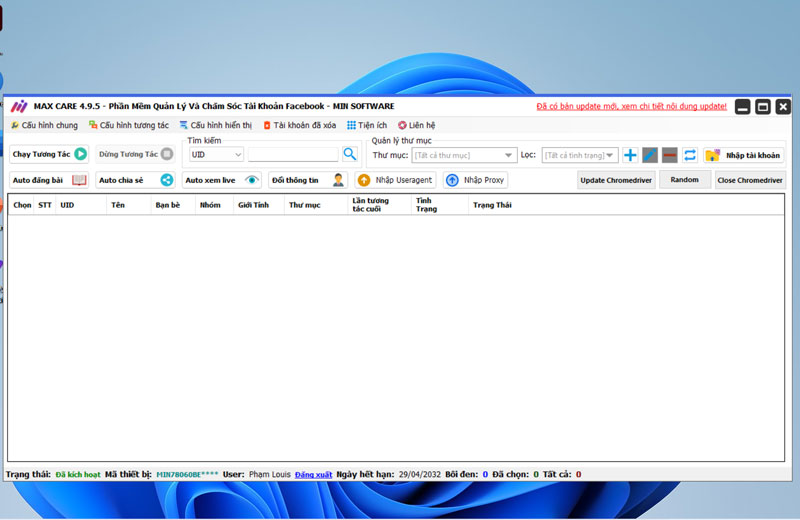Click the Auto chia sẻ share icon

[167, 180]
